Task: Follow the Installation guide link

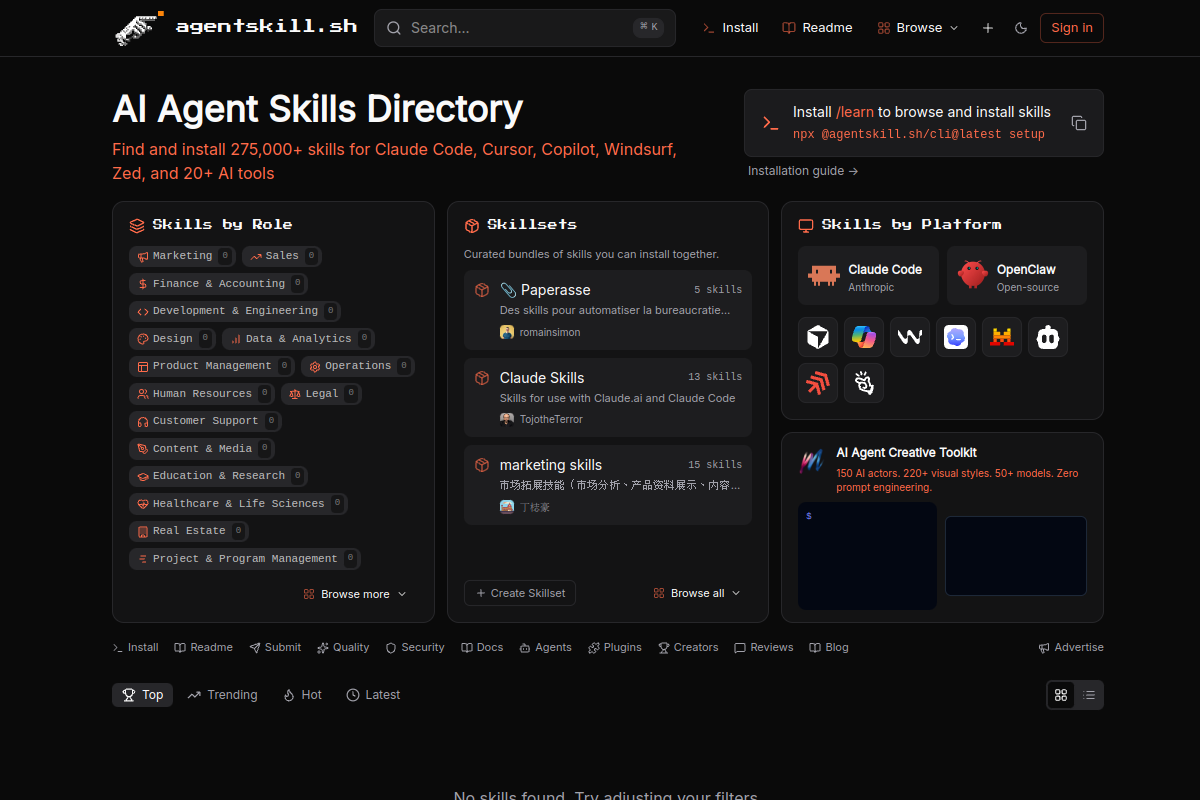Action: [803, 171]
